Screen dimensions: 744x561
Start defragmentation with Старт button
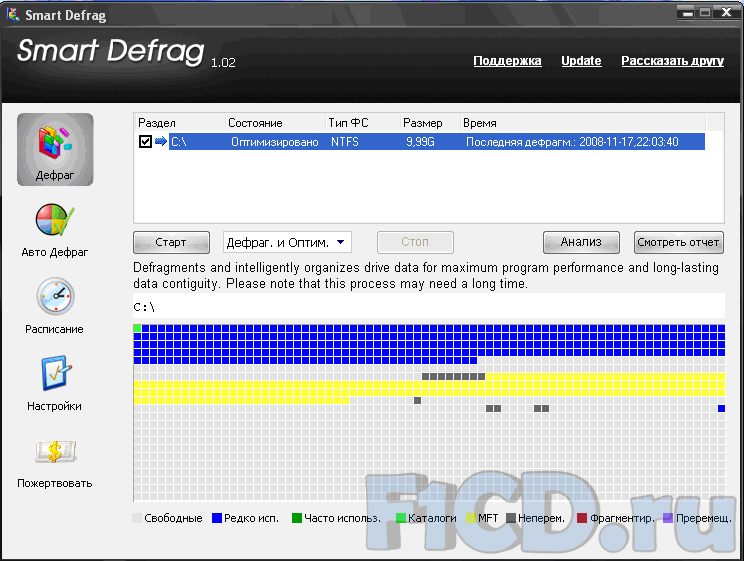(x=171, y=243)
